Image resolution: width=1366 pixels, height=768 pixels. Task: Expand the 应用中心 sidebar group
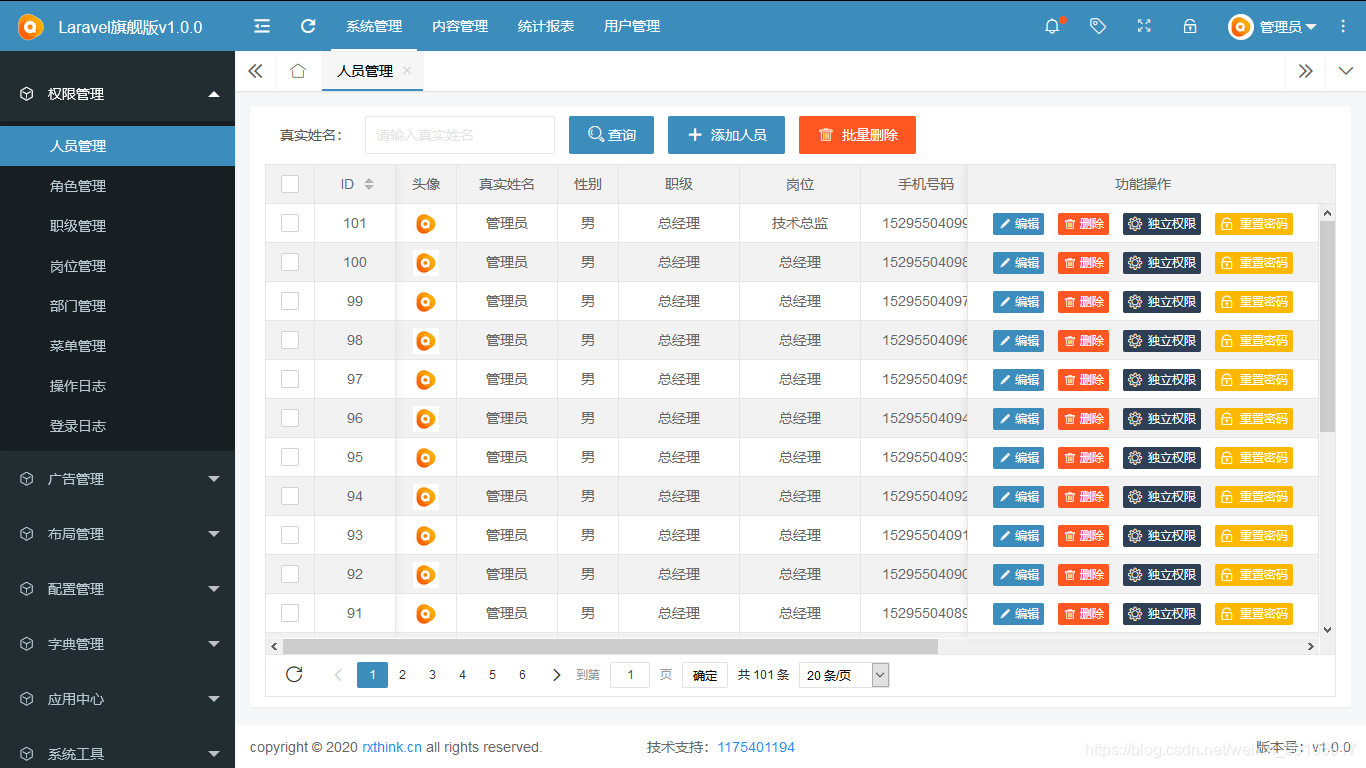click(x=117, y=699)
